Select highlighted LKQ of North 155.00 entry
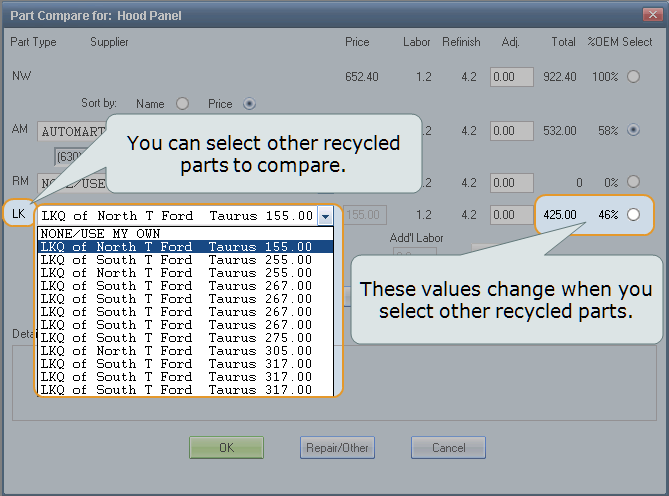Image resolution: width=669 pixels, height=496 pixels. point(176,247)
